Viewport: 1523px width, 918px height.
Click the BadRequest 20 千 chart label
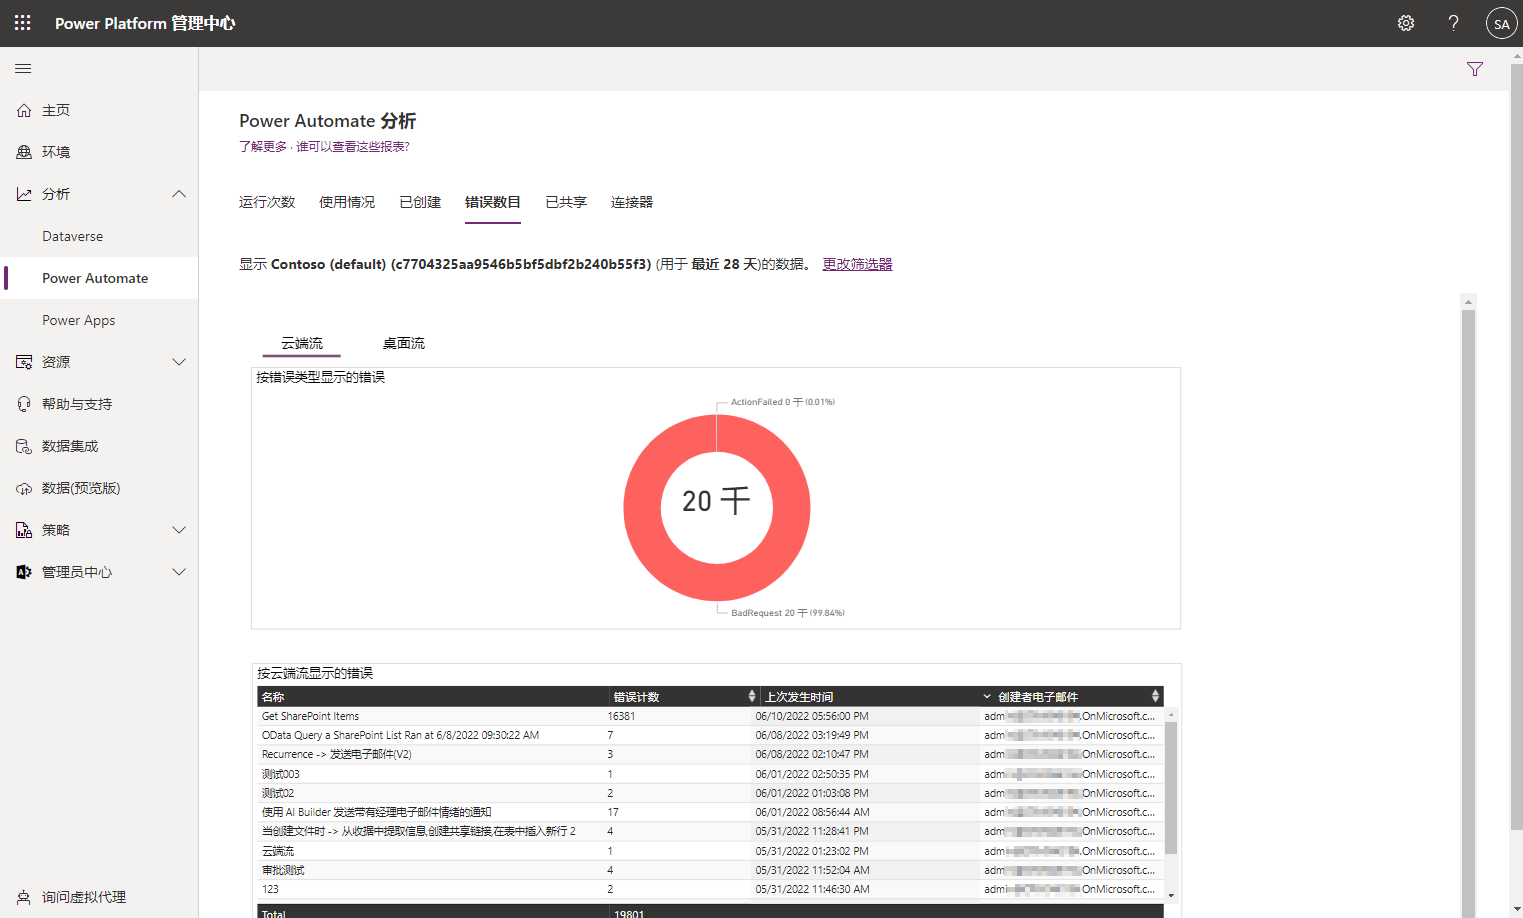[788, 613]
